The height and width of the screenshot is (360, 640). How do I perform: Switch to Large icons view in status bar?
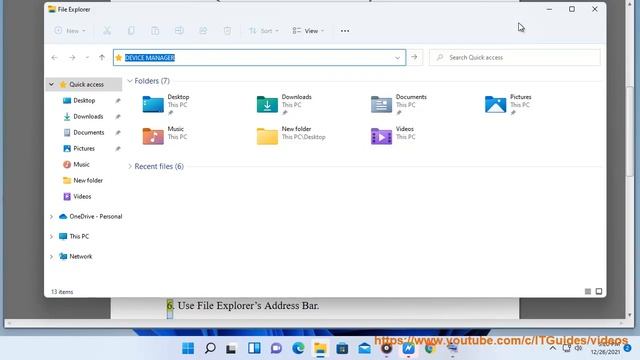click(599, 291)
